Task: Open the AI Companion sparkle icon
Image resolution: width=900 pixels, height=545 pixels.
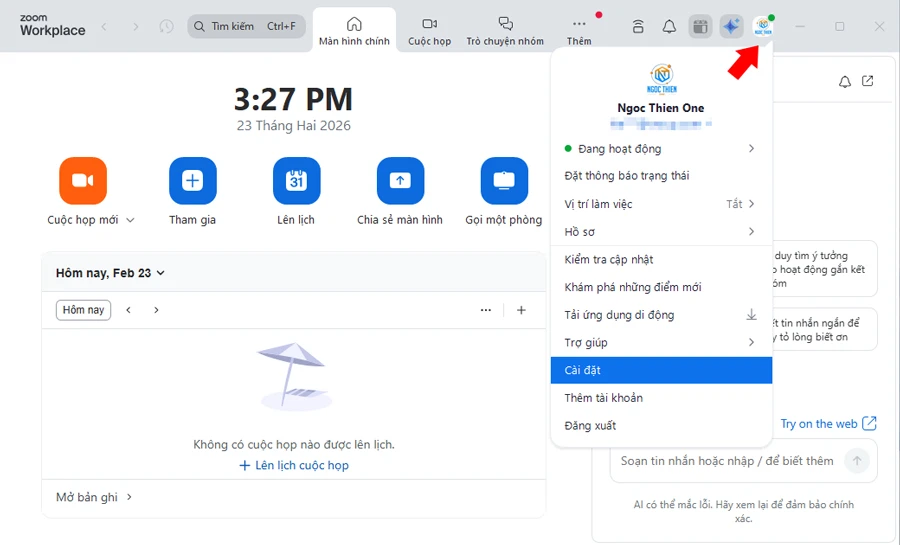Action: click(731, 27)
